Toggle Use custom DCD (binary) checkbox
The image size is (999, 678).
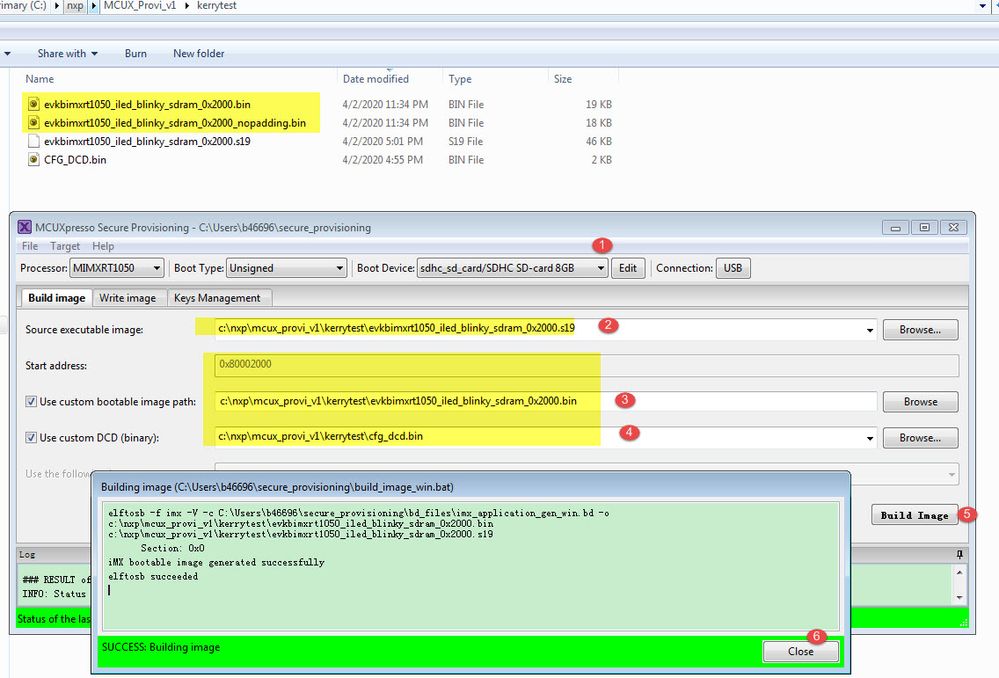click(31, 438)
